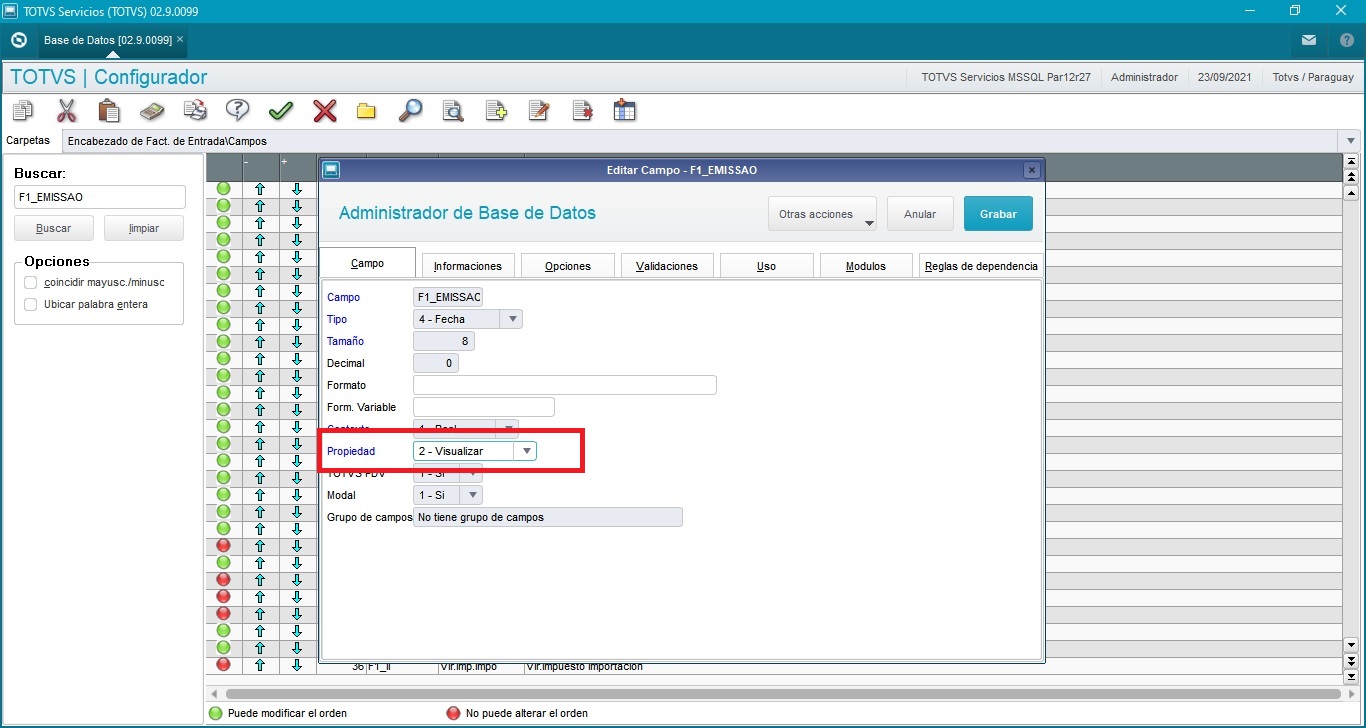Switch to the Opciones tab

pos(568,266)
